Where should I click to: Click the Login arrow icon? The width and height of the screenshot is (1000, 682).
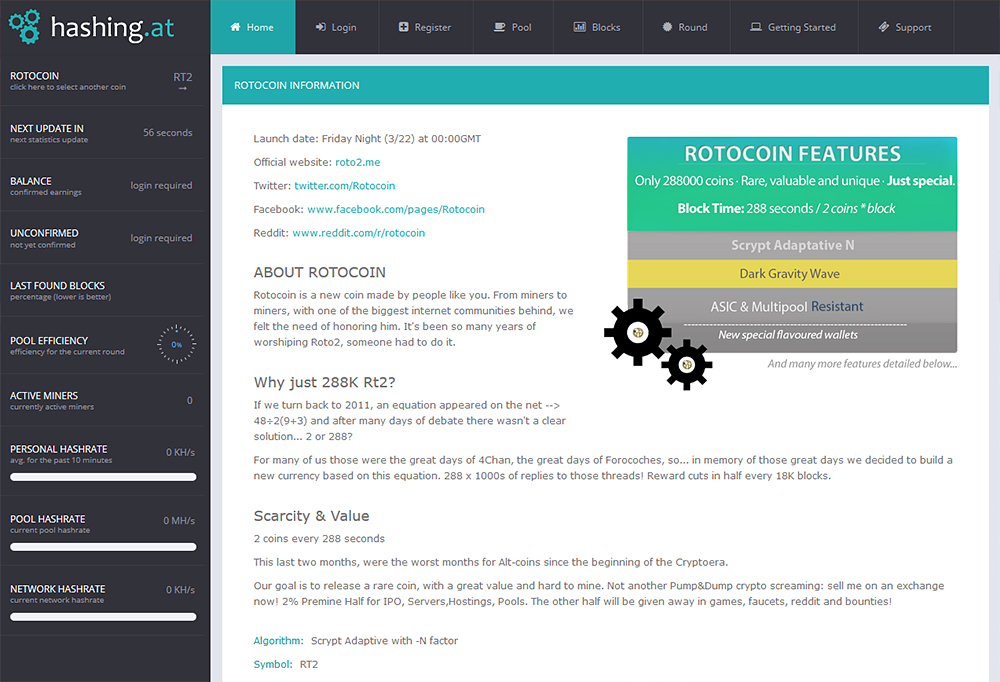point(321,27)
